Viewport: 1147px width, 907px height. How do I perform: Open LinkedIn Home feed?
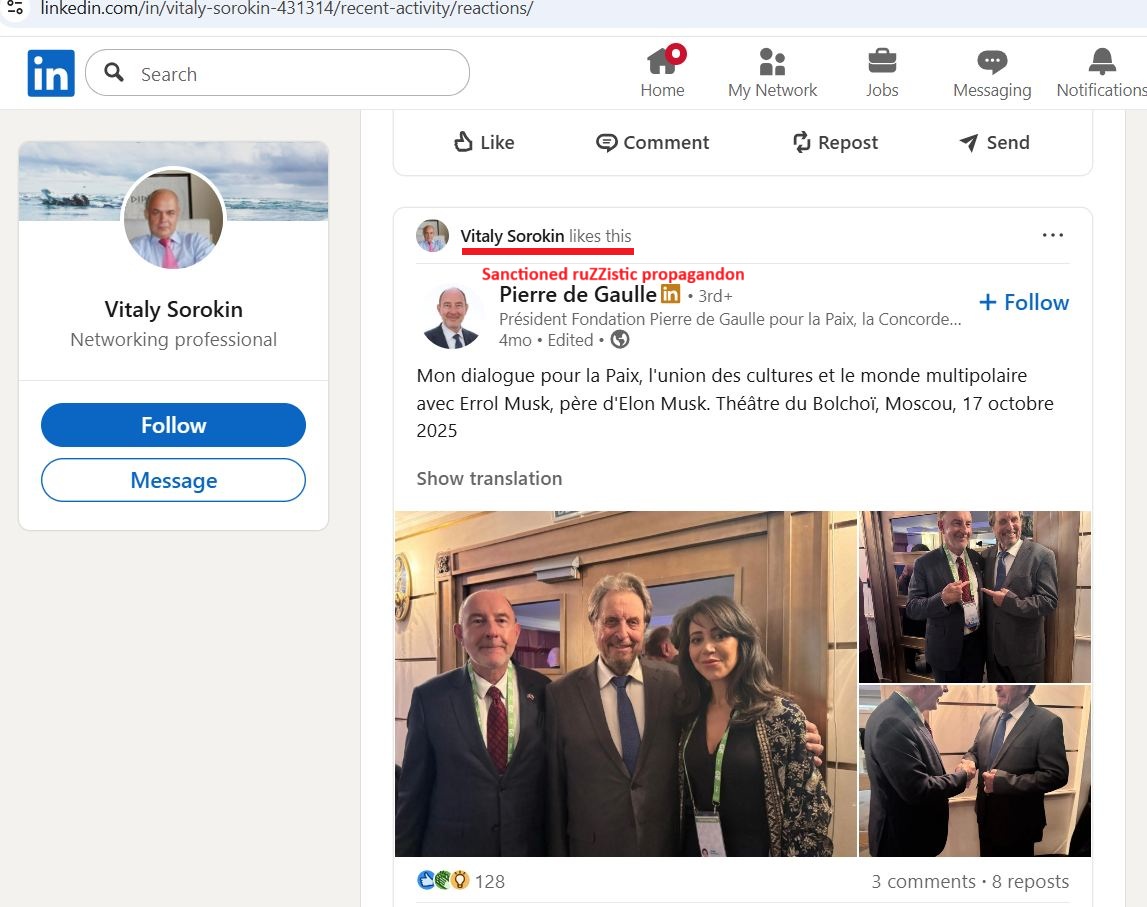(x=662, y=72)
